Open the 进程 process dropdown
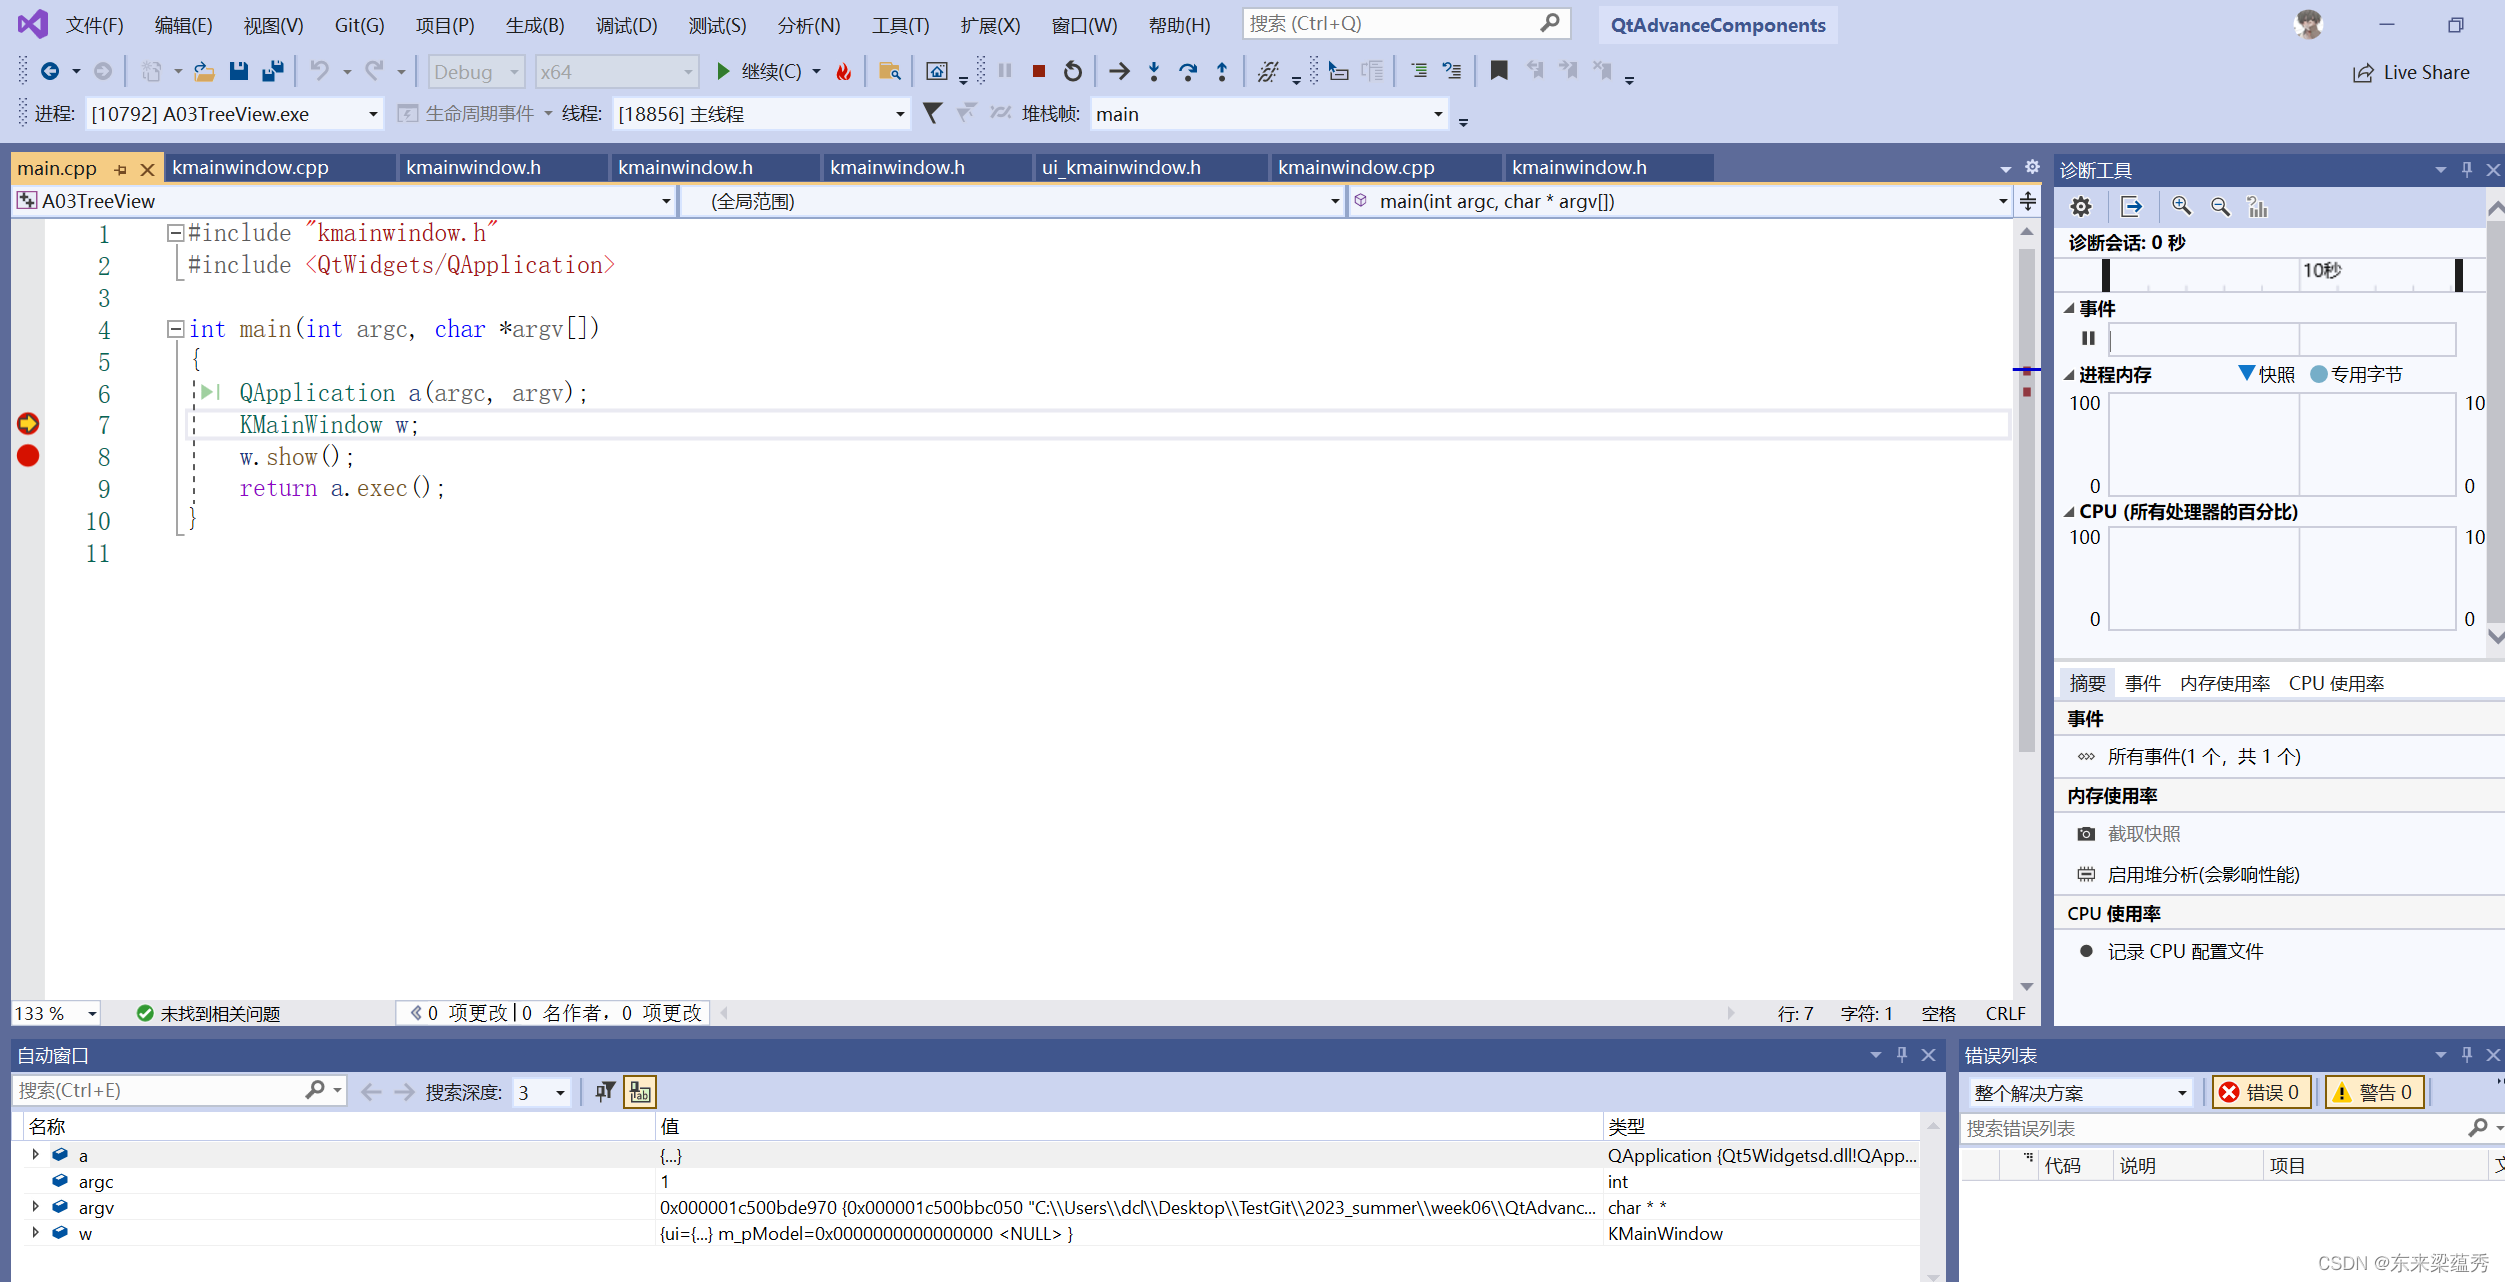 [x=235, y=114]
